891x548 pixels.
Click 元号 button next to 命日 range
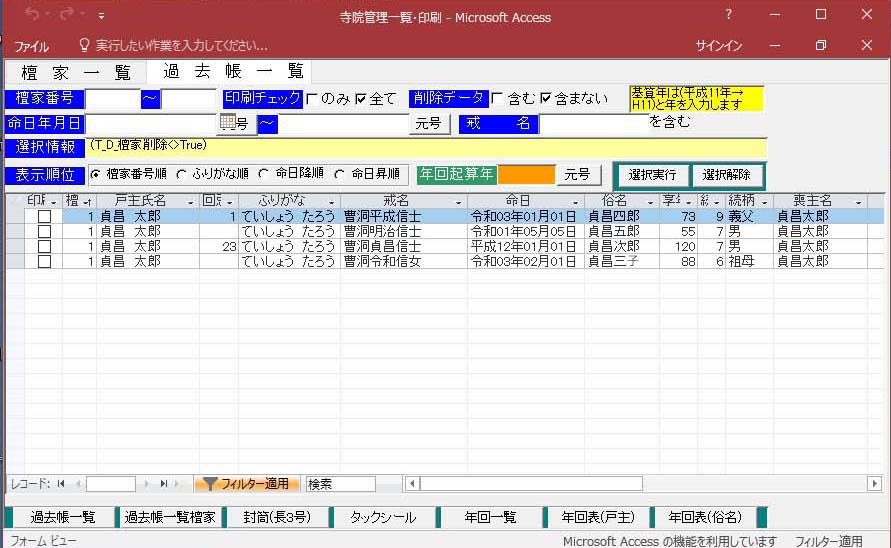(428, 123)
